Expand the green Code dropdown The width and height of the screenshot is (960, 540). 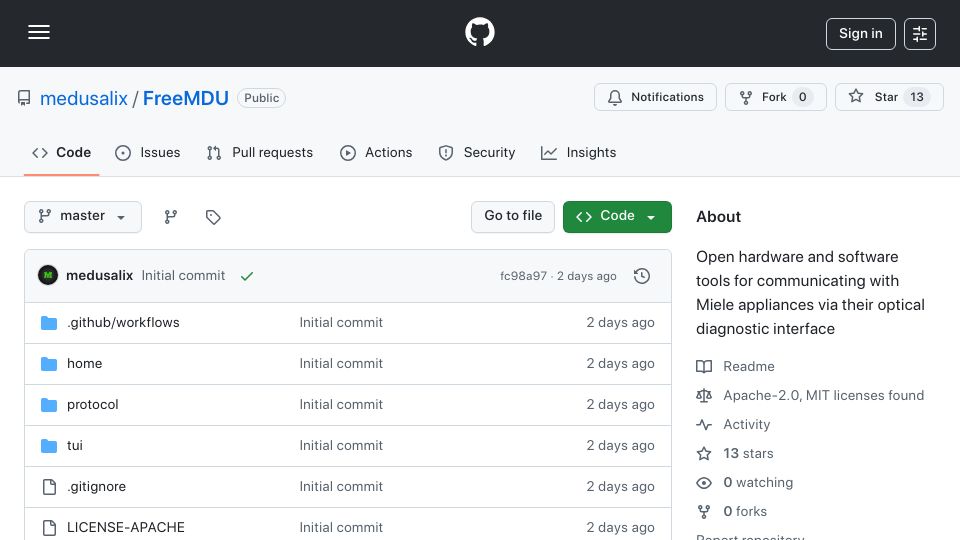pyautogui.click(x=617, y=217)
